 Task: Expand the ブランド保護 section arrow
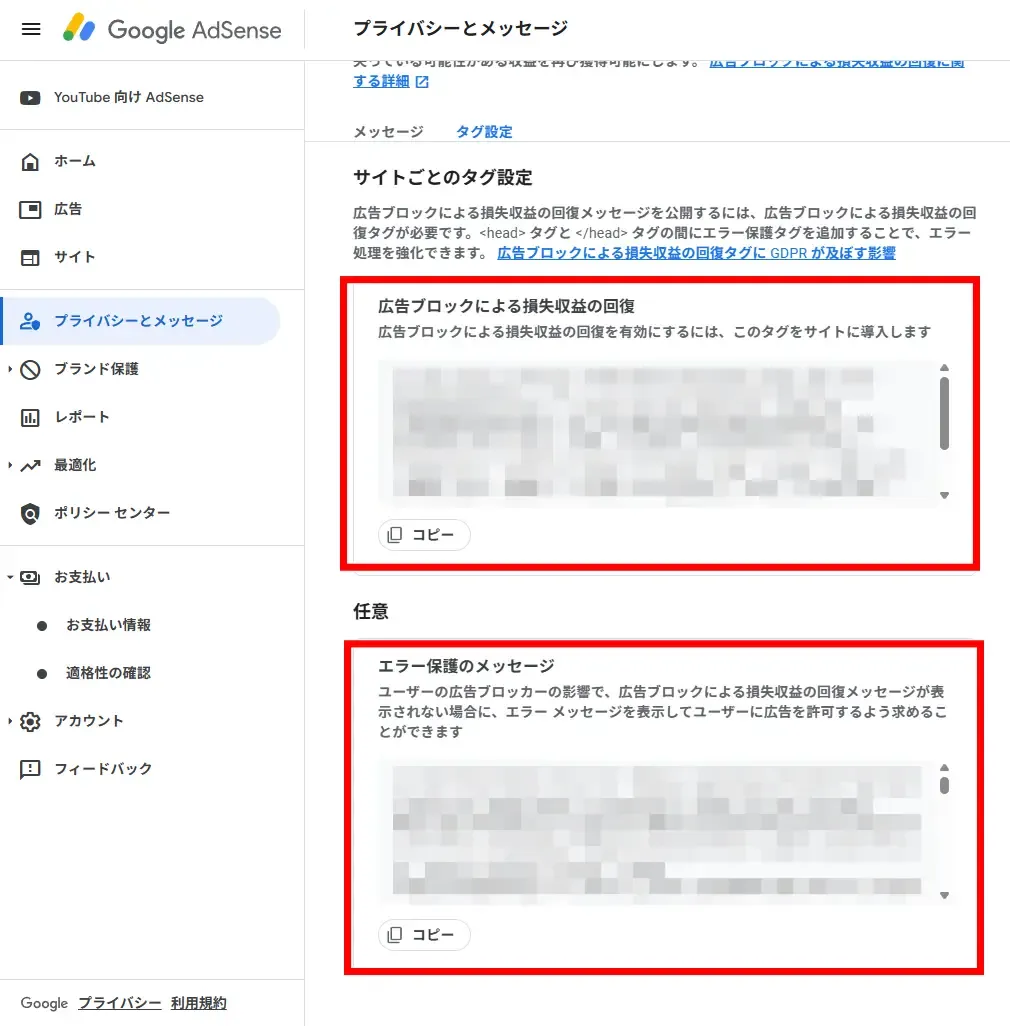[10, 369]
